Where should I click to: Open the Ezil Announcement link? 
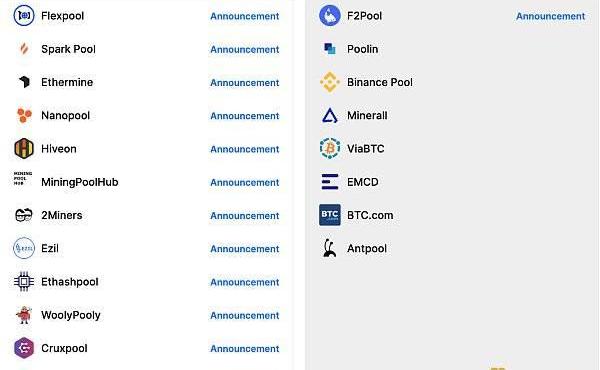[x=245, y=249]
